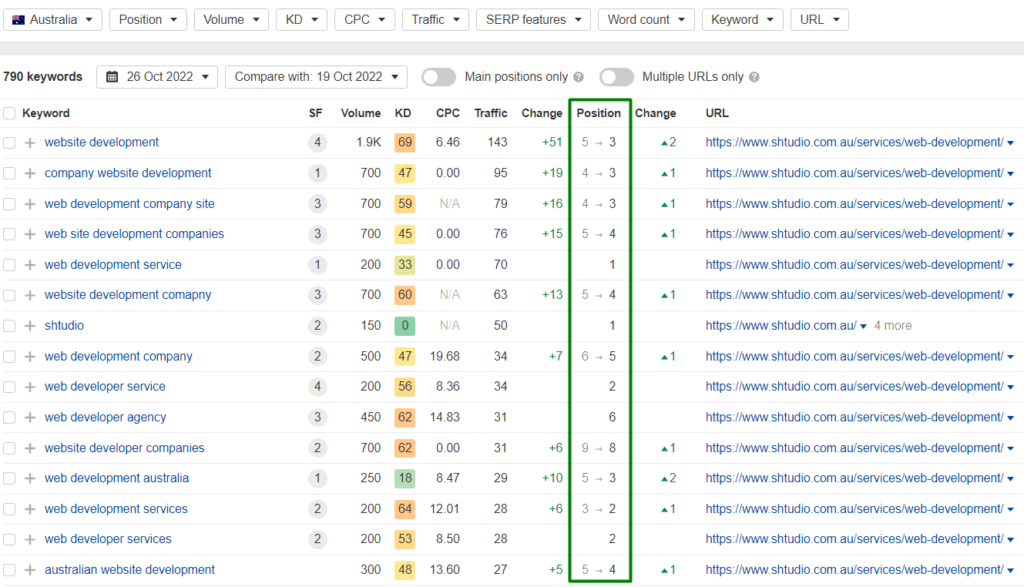Tick the 'shtudio' row checkbox
This screenshot has width=1024, height=587.
pos(9,325)
